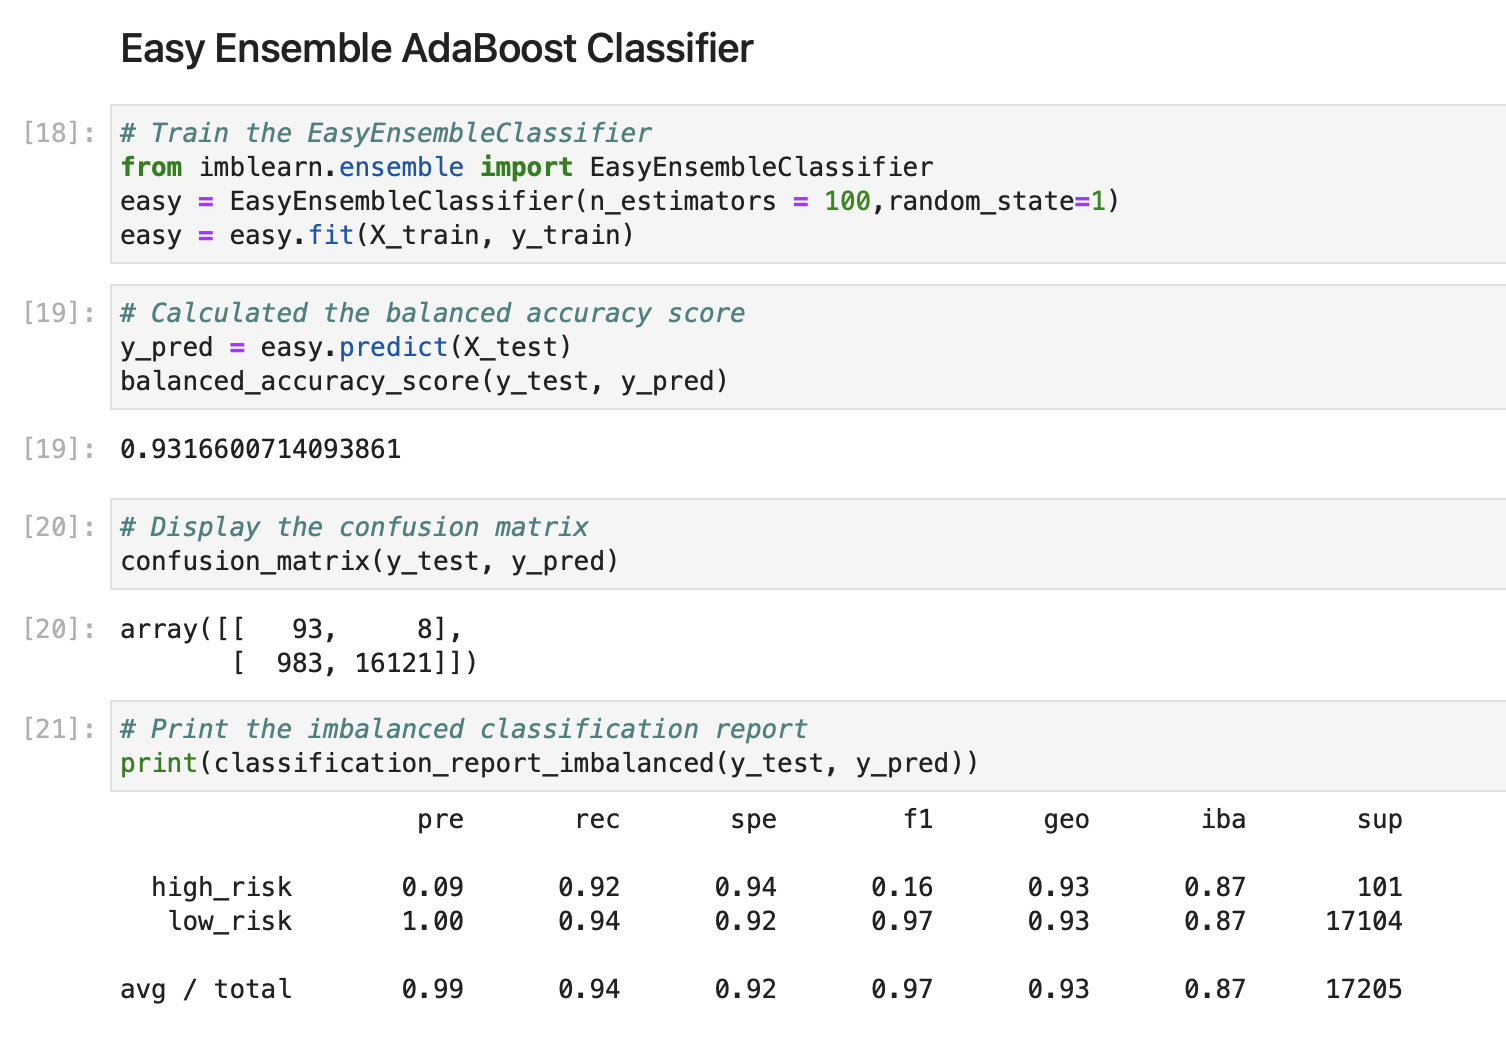Click the high_risk row in the report

[x=777, y=887]
